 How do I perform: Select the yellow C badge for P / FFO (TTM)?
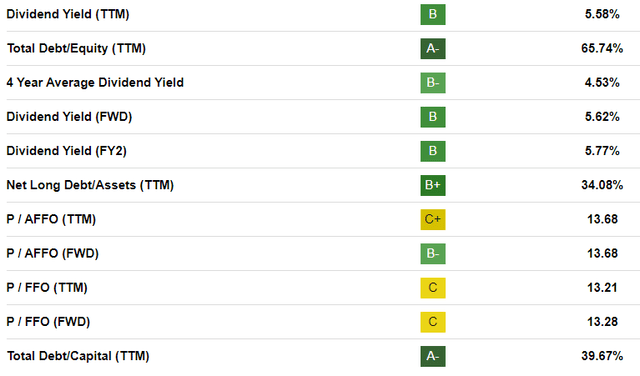coord(433,288)
